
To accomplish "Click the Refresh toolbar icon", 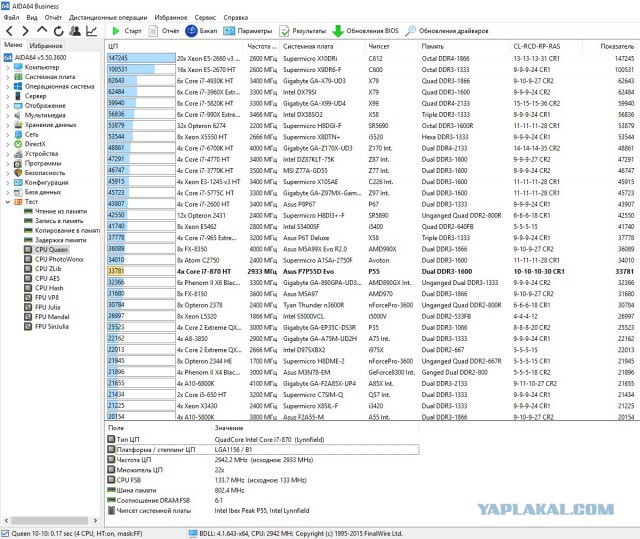I will pyautogui.click(x=58, y=31).
